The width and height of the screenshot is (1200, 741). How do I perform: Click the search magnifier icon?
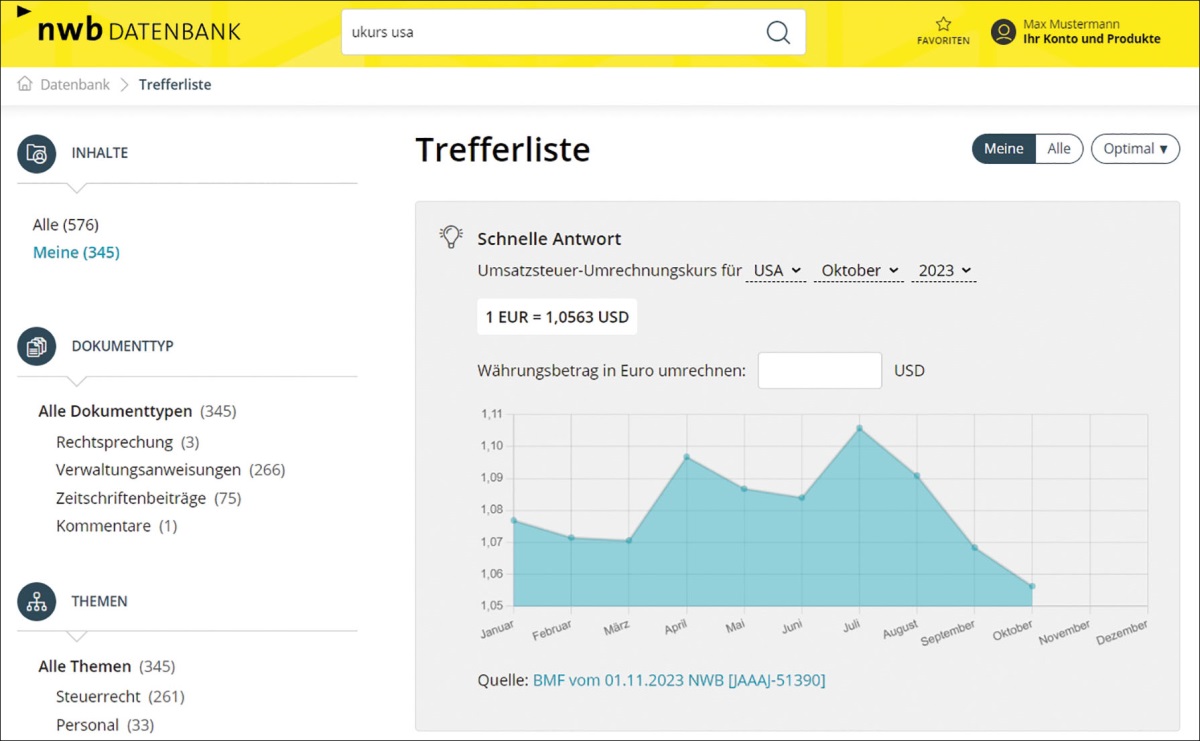[x=777, y=32]
